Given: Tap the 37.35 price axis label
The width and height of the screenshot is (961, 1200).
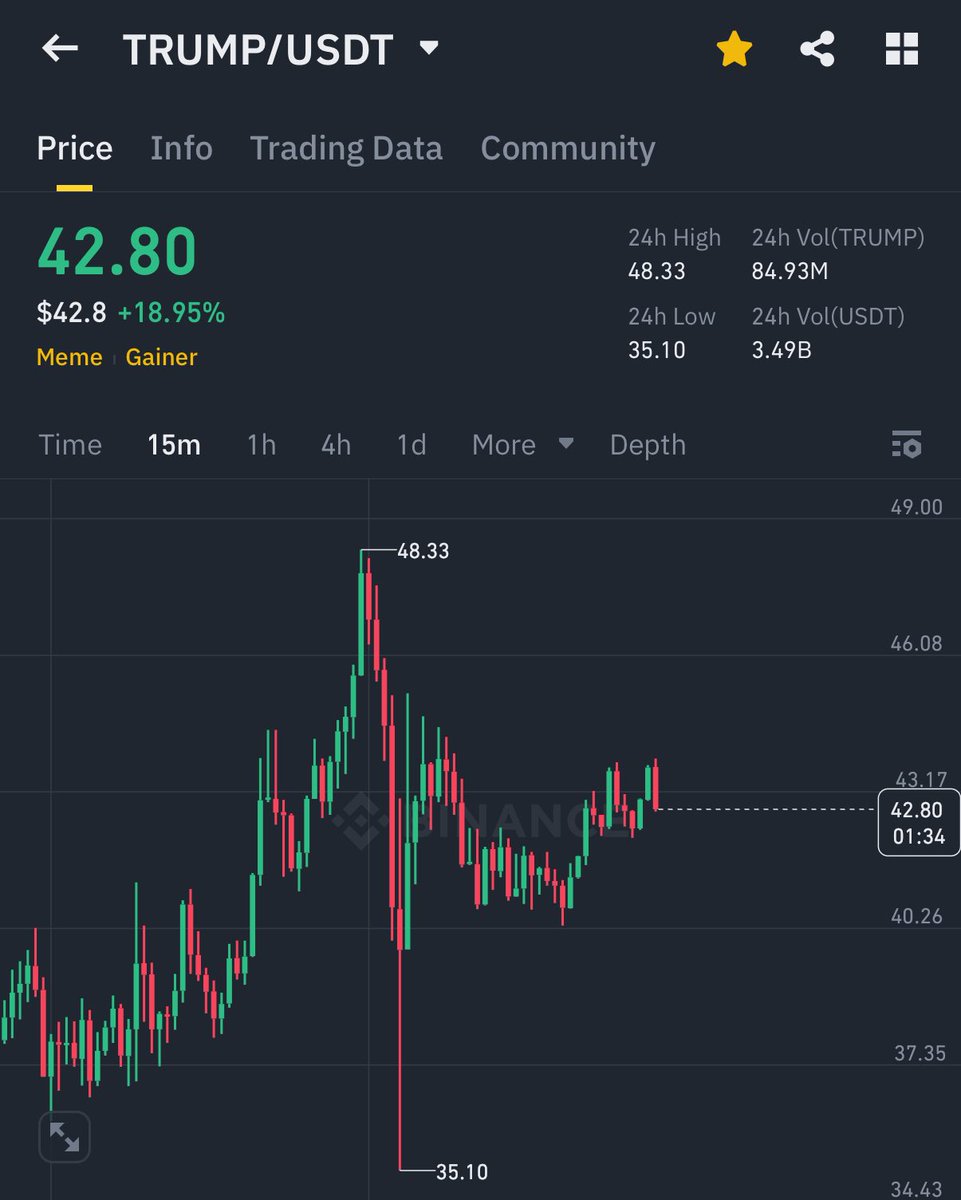Looking at the screenshot, I should [x=919, y=1053].
